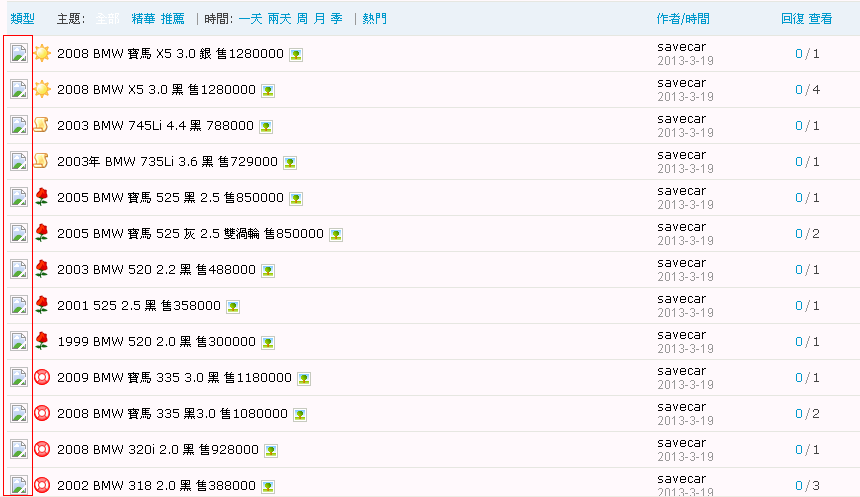Viewport: 860px width, 497px height.
Task: Click image attachment icon after 2009 BMW 335 售1180000
Action: [304, 379]
